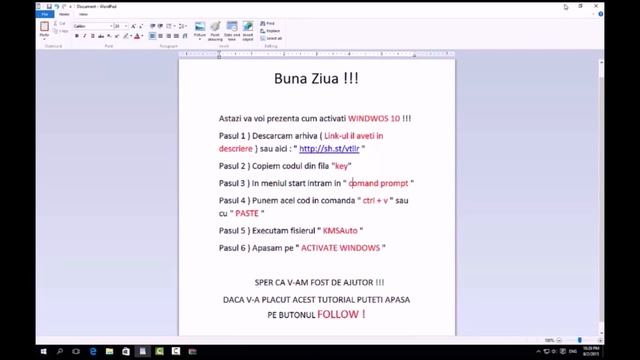Click the taskbar clock
This screenshot has width=640, height=360.
click(x=591, y=351)
